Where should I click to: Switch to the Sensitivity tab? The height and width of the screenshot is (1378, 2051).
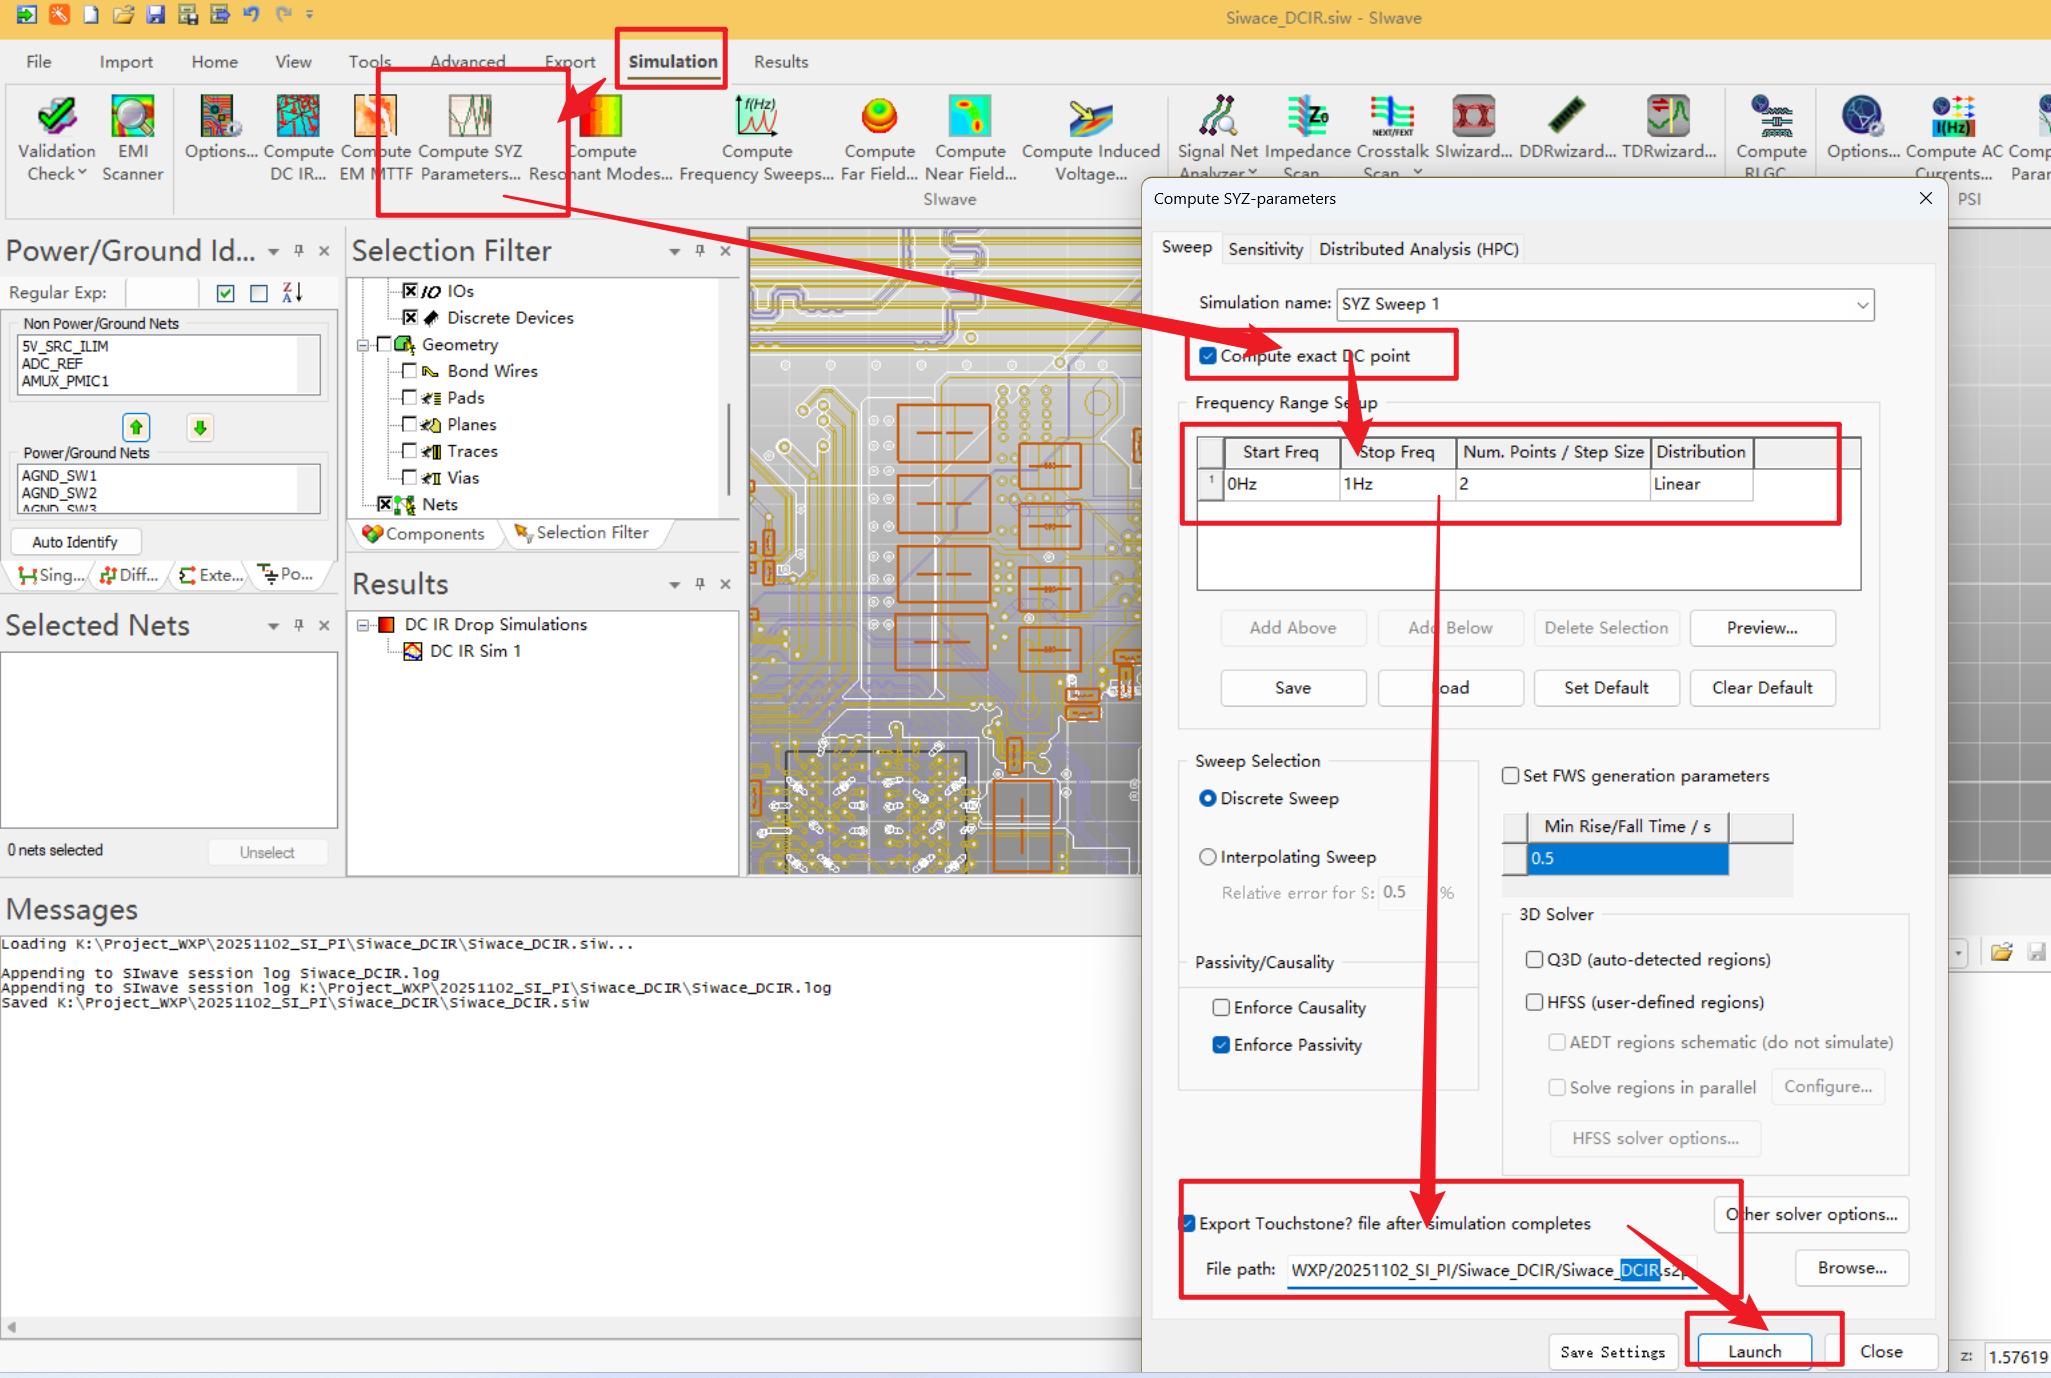pyautogui.click(x=1265, y=249)
